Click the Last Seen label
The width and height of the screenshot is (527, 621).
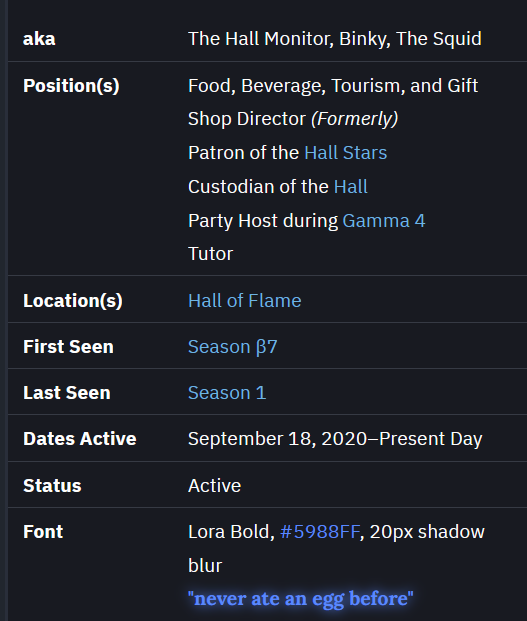tap(67, 393)
